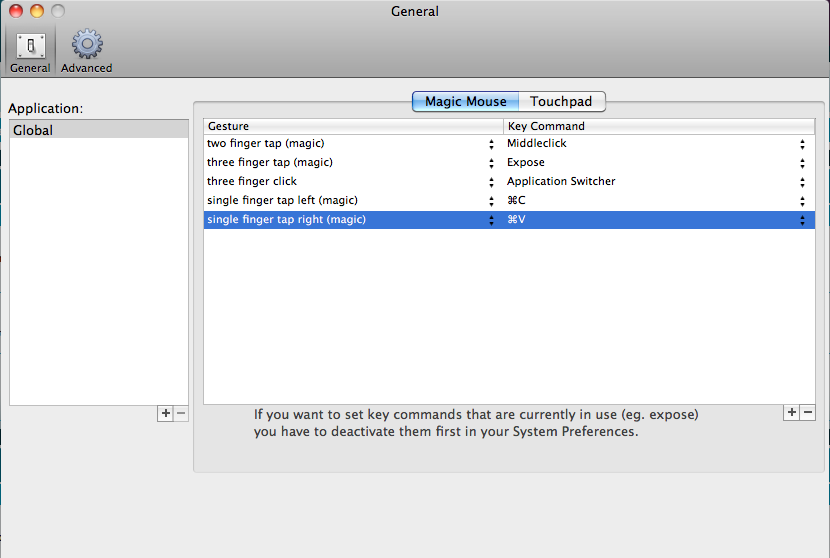Select the Global application entry

tap(99, 130)
